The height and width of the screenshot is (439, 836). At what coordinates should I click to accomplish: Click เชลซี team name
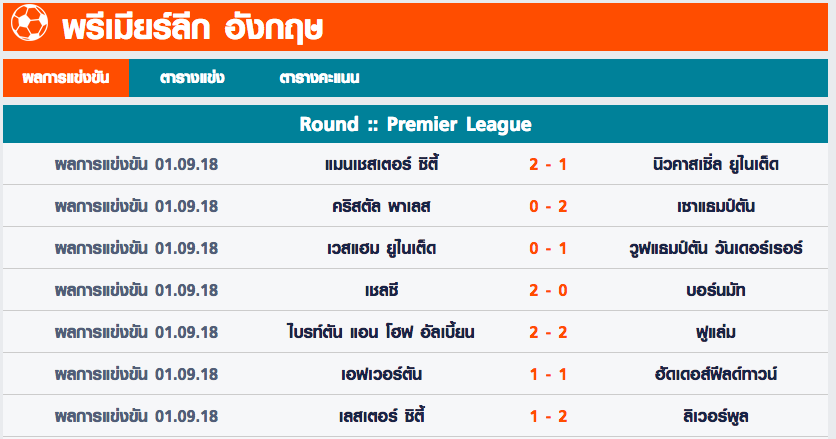382,290
